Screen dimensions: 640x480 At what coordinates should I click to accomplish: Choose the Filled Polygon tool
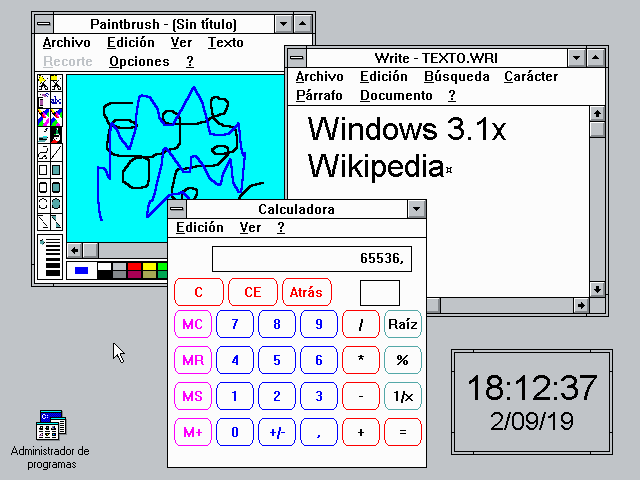56,222
